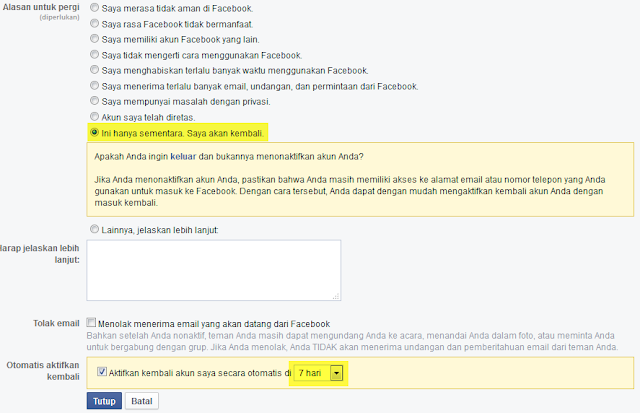The image size is (640, 413).
Task: Click inside the explanation text area
Action: [213, 270]
